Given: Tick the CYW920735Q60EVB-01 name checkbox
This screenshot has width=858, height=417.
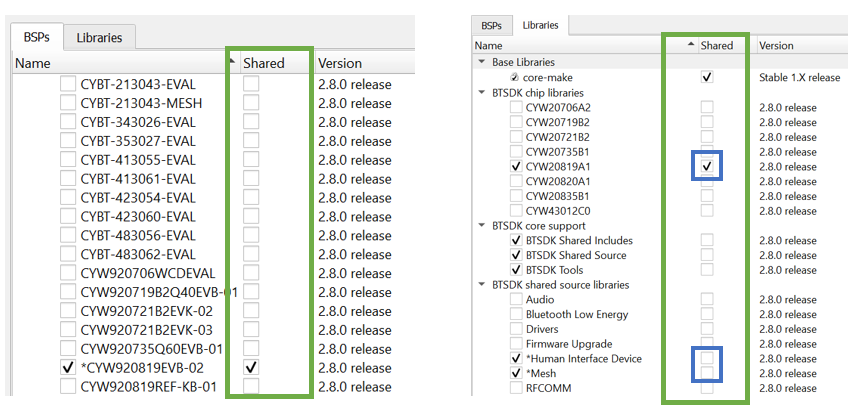Looking at the screenshot, I should click(68, 349).
